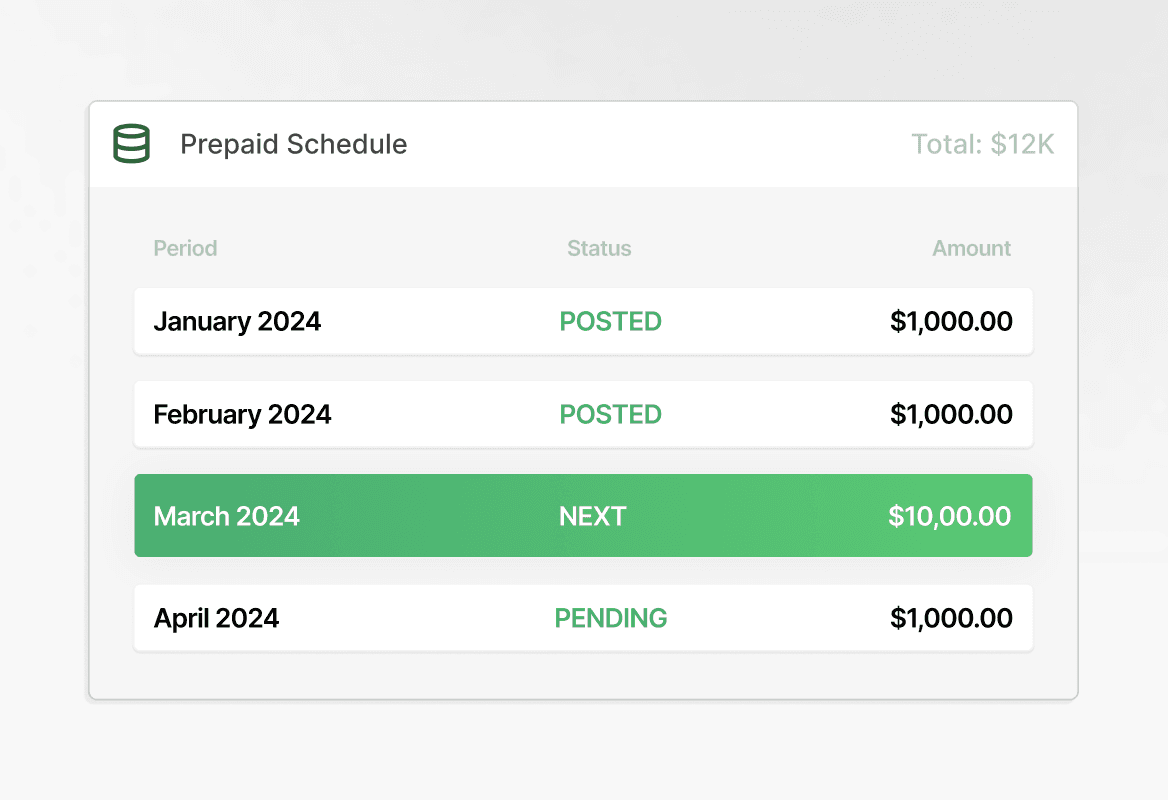Sort by the Period column header

(185, 248)
